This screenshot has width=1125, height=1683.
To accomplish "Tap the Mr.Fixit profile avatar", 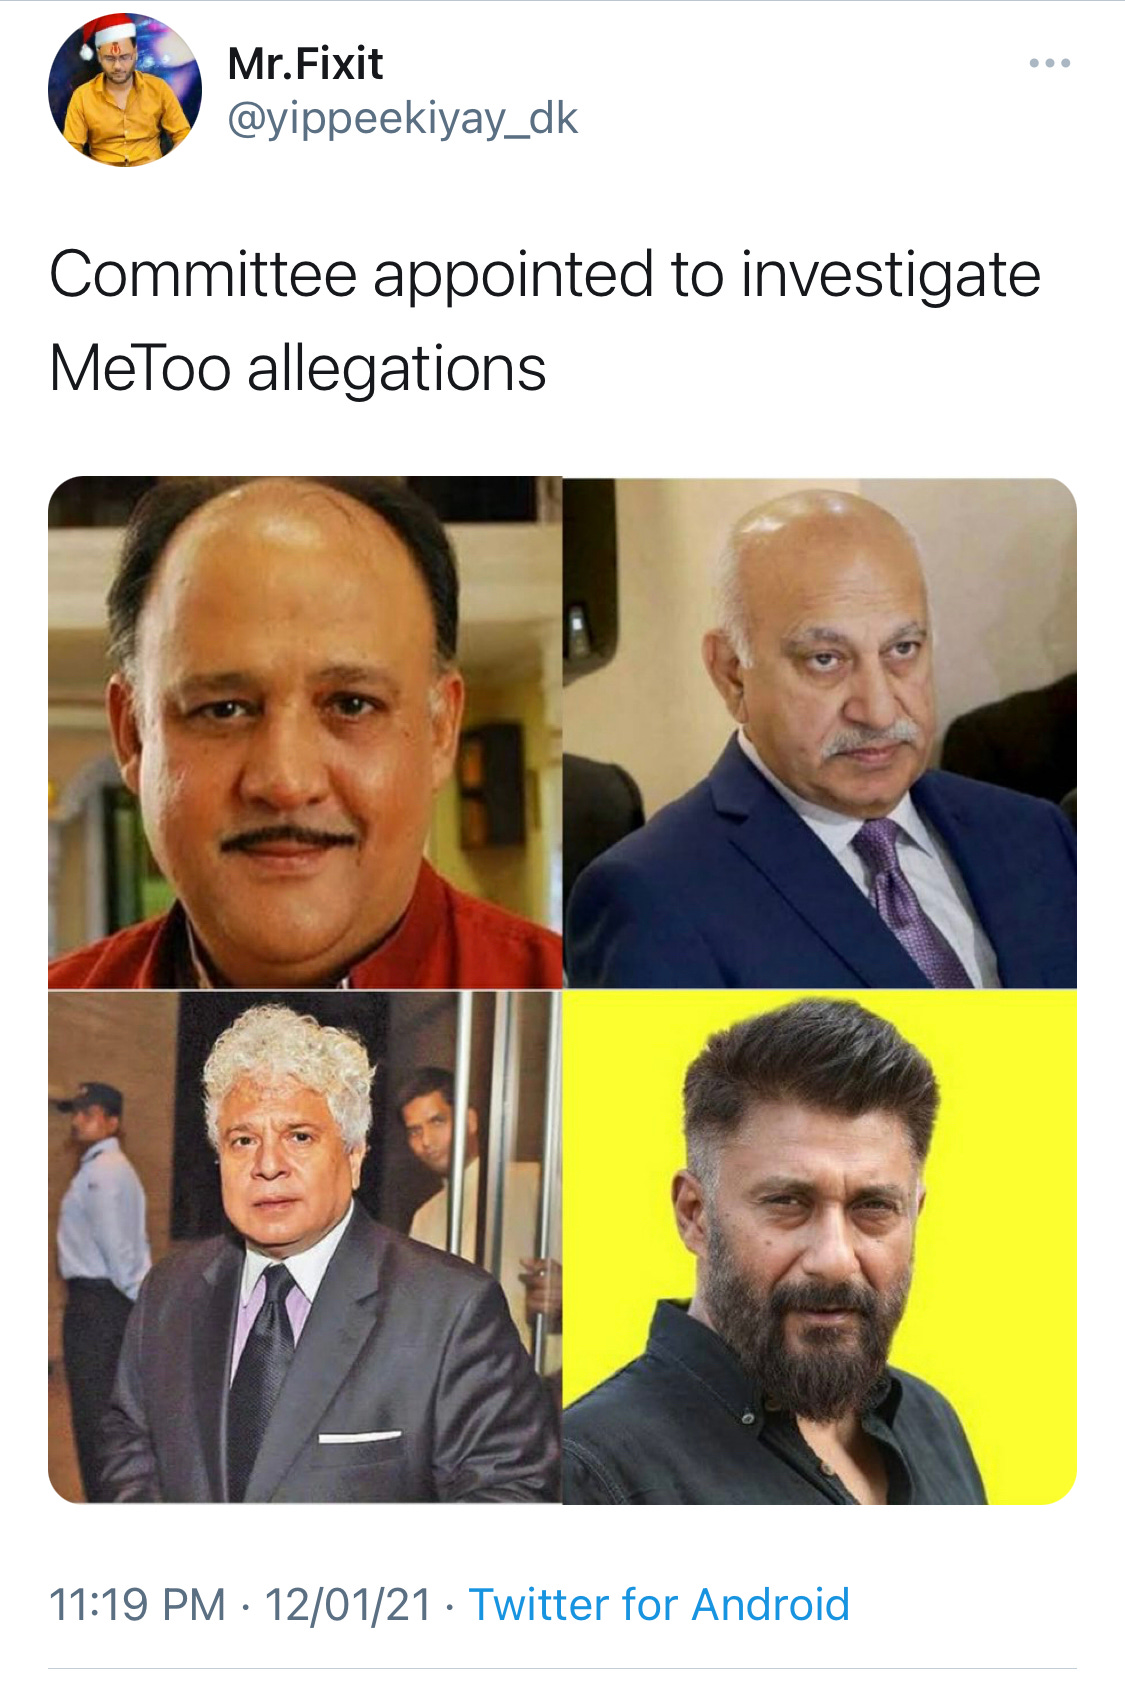I will (125, 90).
